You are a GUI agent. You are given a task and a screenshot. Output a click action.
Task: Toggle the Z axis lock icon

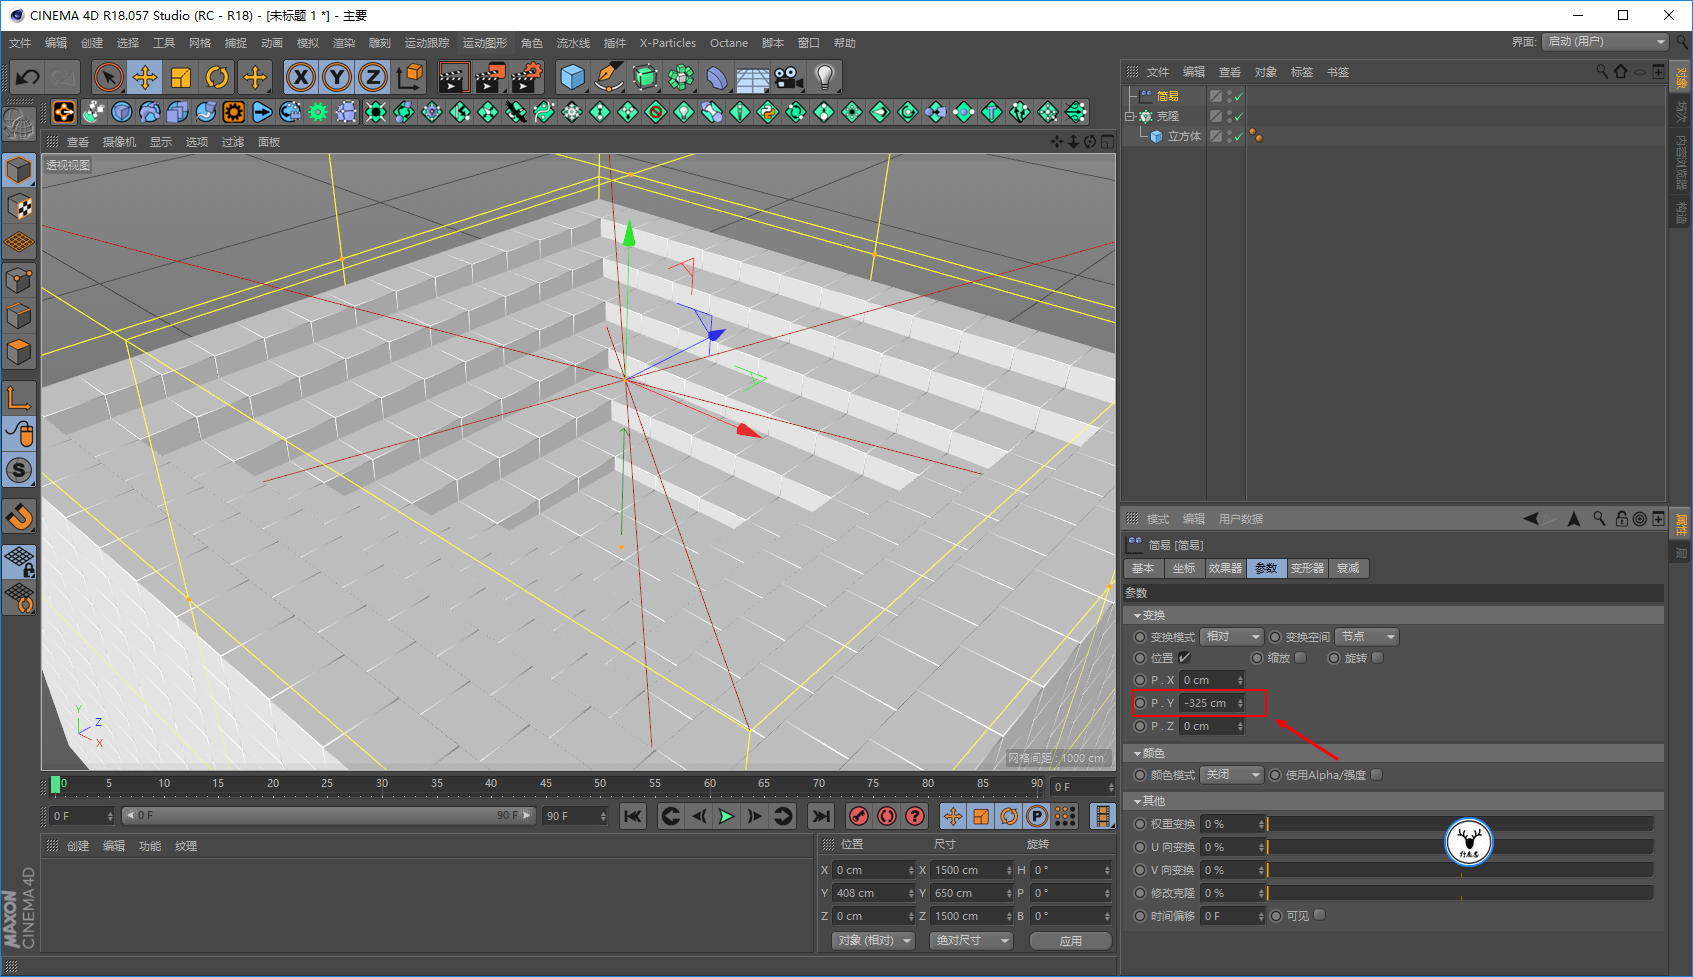coord(373,77)
